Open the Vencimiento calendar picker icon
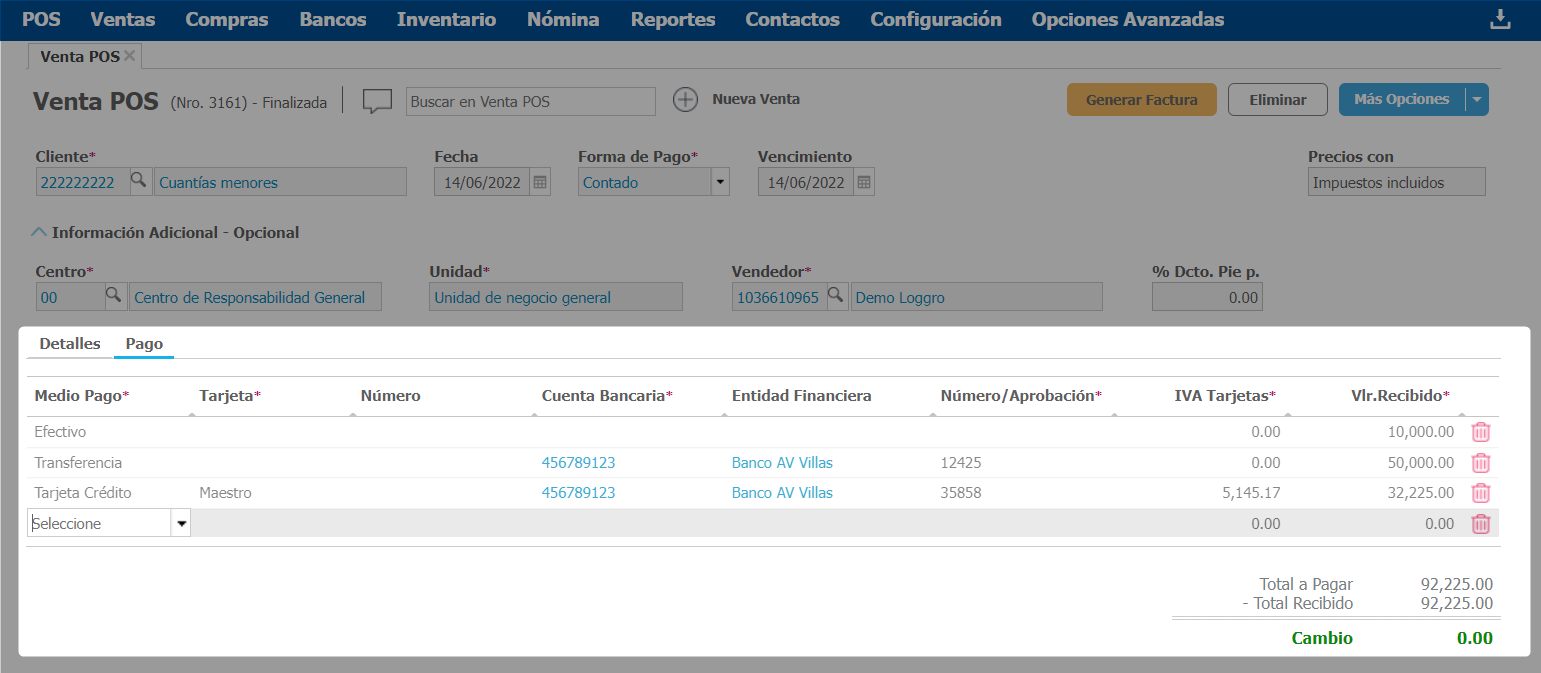The height and width of the screenshot is (673, 1541). pyautogui.click(x=864, y=182)
